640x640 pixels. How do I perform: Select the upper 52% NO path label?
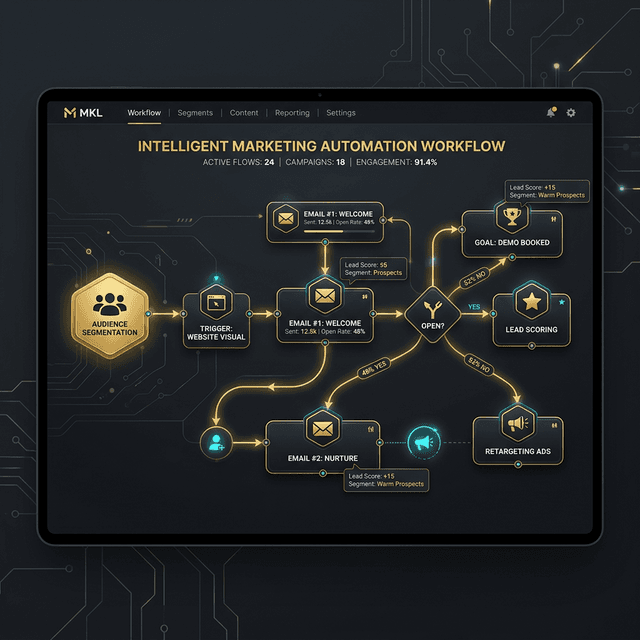coord(474,278)
